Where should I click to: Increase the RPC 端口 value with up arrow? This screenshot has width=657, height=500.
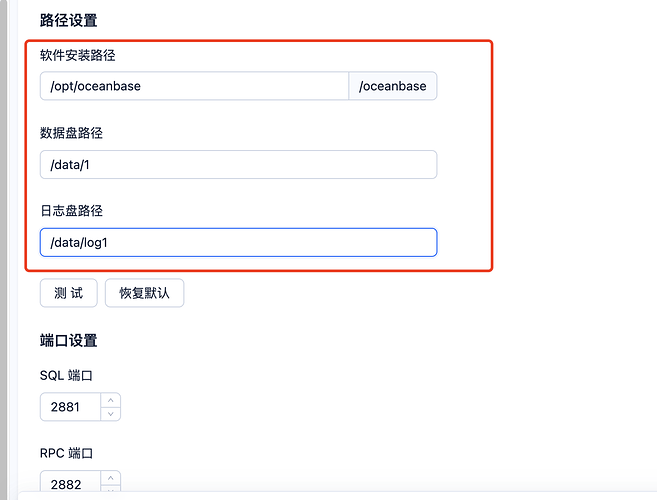click(x=111, y=478)
